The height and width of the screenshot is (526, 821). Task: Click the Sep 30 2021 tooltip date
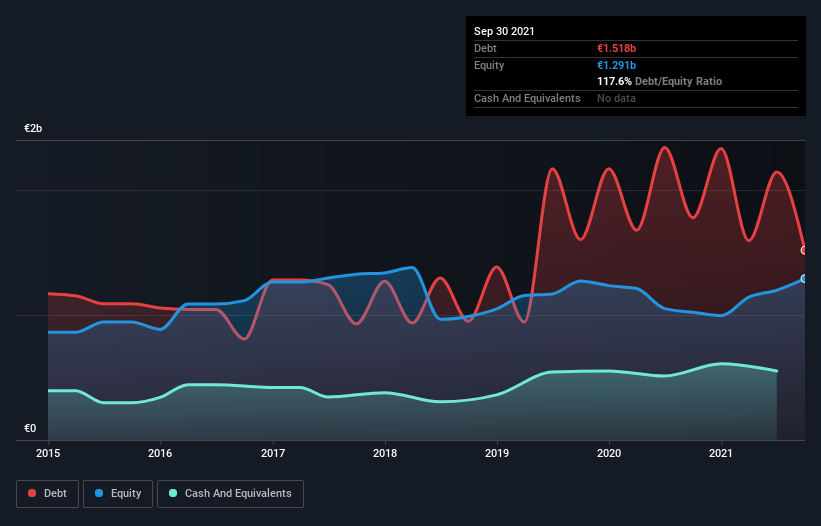pyautogui.click(x=504, y=31)
